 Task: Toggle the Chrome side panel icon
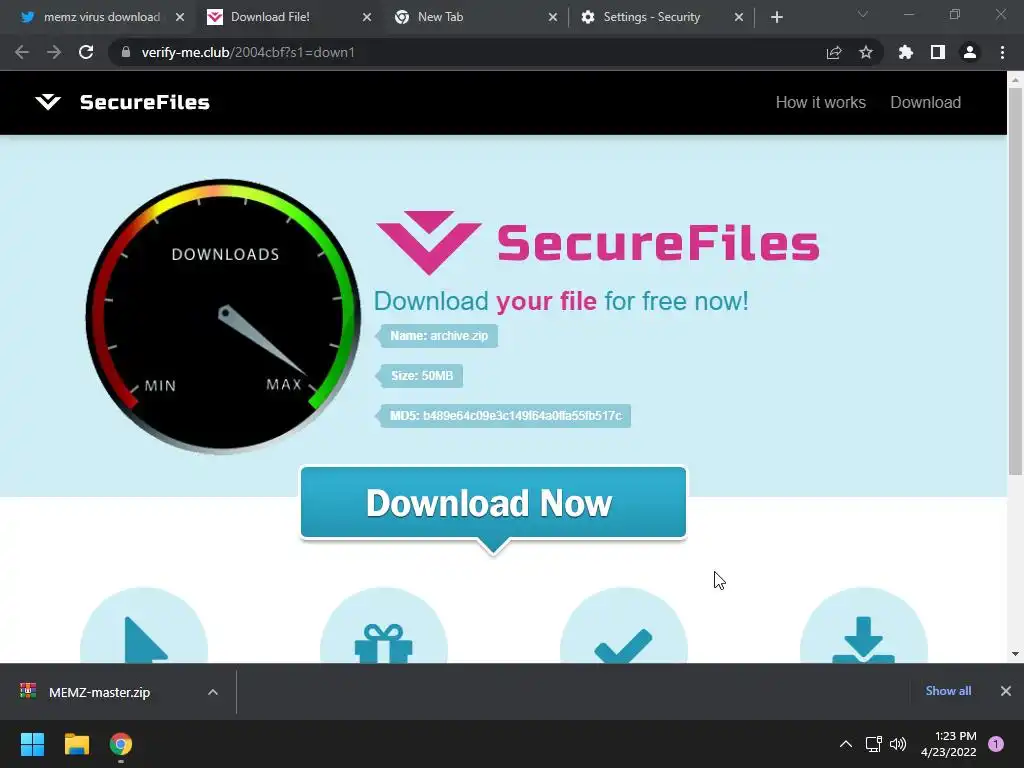[938, 52]
